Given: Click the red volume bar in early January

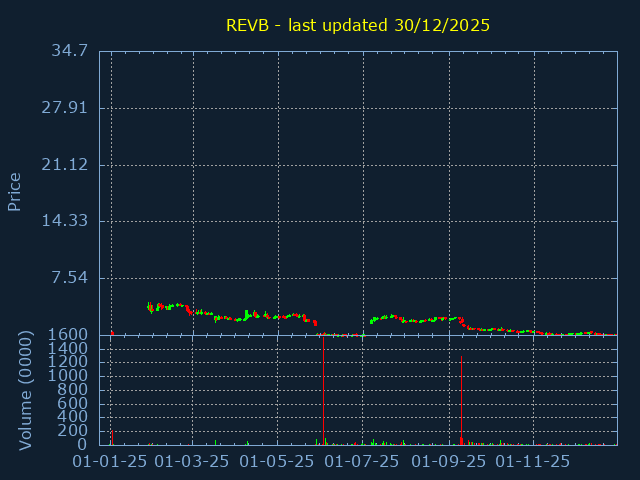Looking at the screenshot, I should [112, 437].
